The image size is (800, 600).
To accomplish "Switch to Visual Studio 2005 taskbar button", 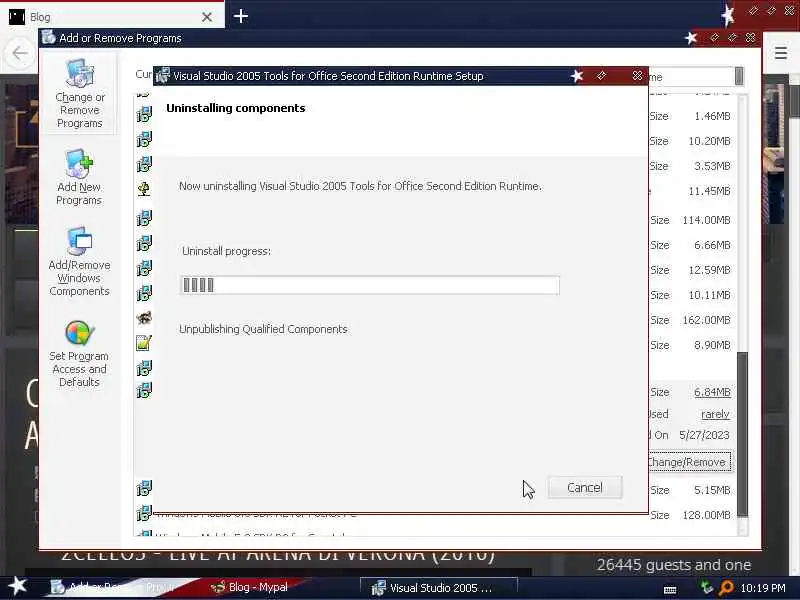I will [439, 587].
